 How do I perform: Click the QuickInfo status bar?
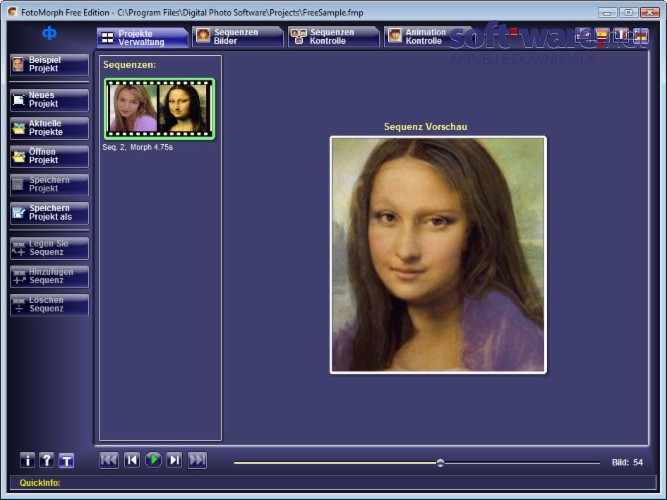[x=333, y=483]
